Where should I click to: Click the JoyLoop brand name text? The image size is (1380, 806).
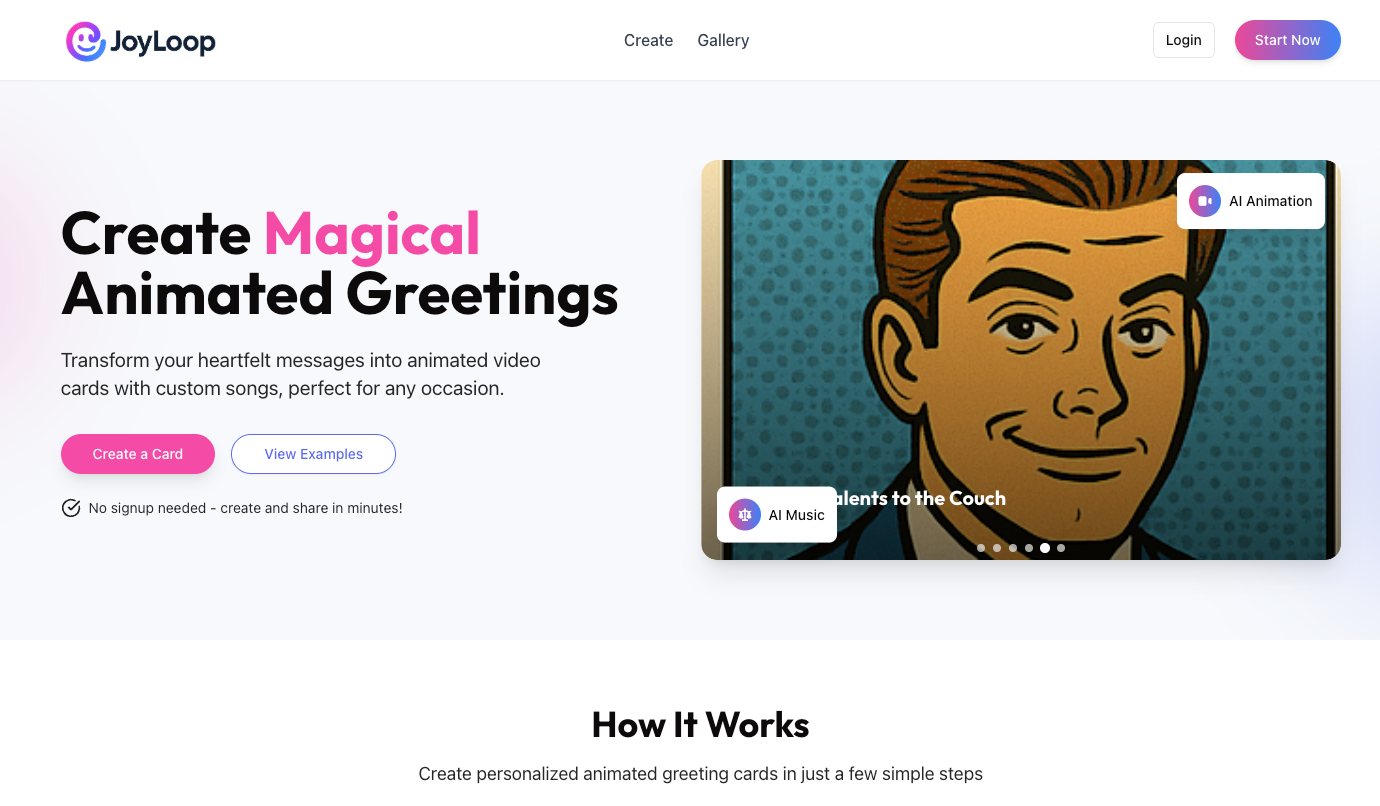[x=163, y=42]
